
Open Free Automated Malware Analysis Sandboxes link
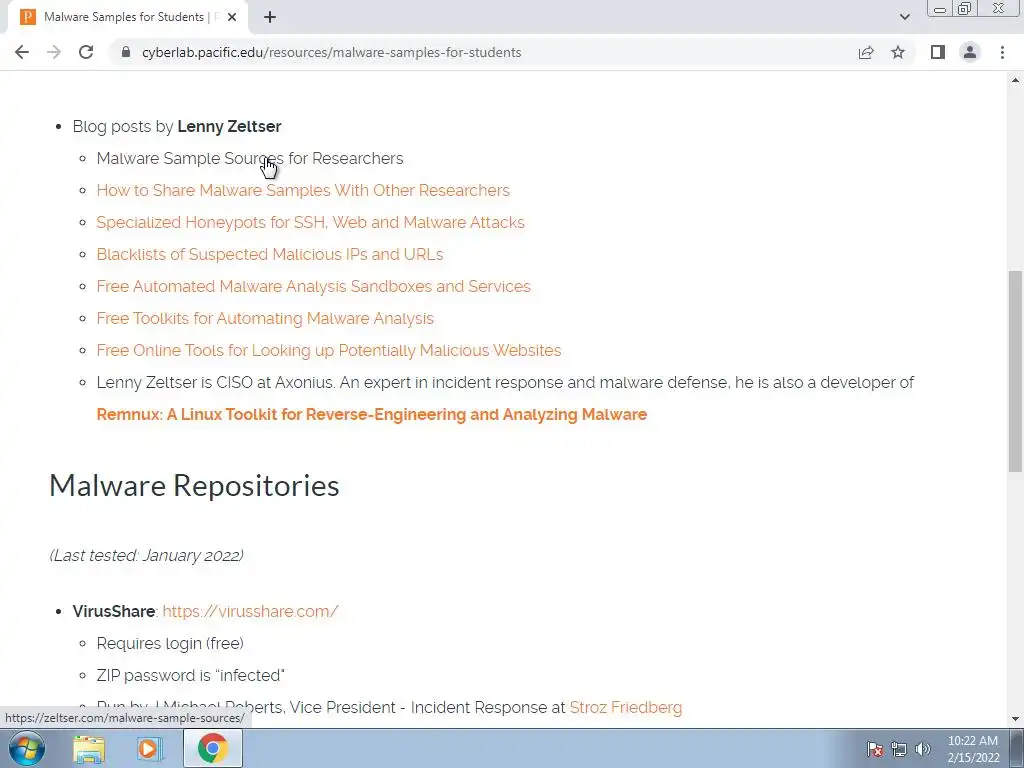click(x=313, y=286)
